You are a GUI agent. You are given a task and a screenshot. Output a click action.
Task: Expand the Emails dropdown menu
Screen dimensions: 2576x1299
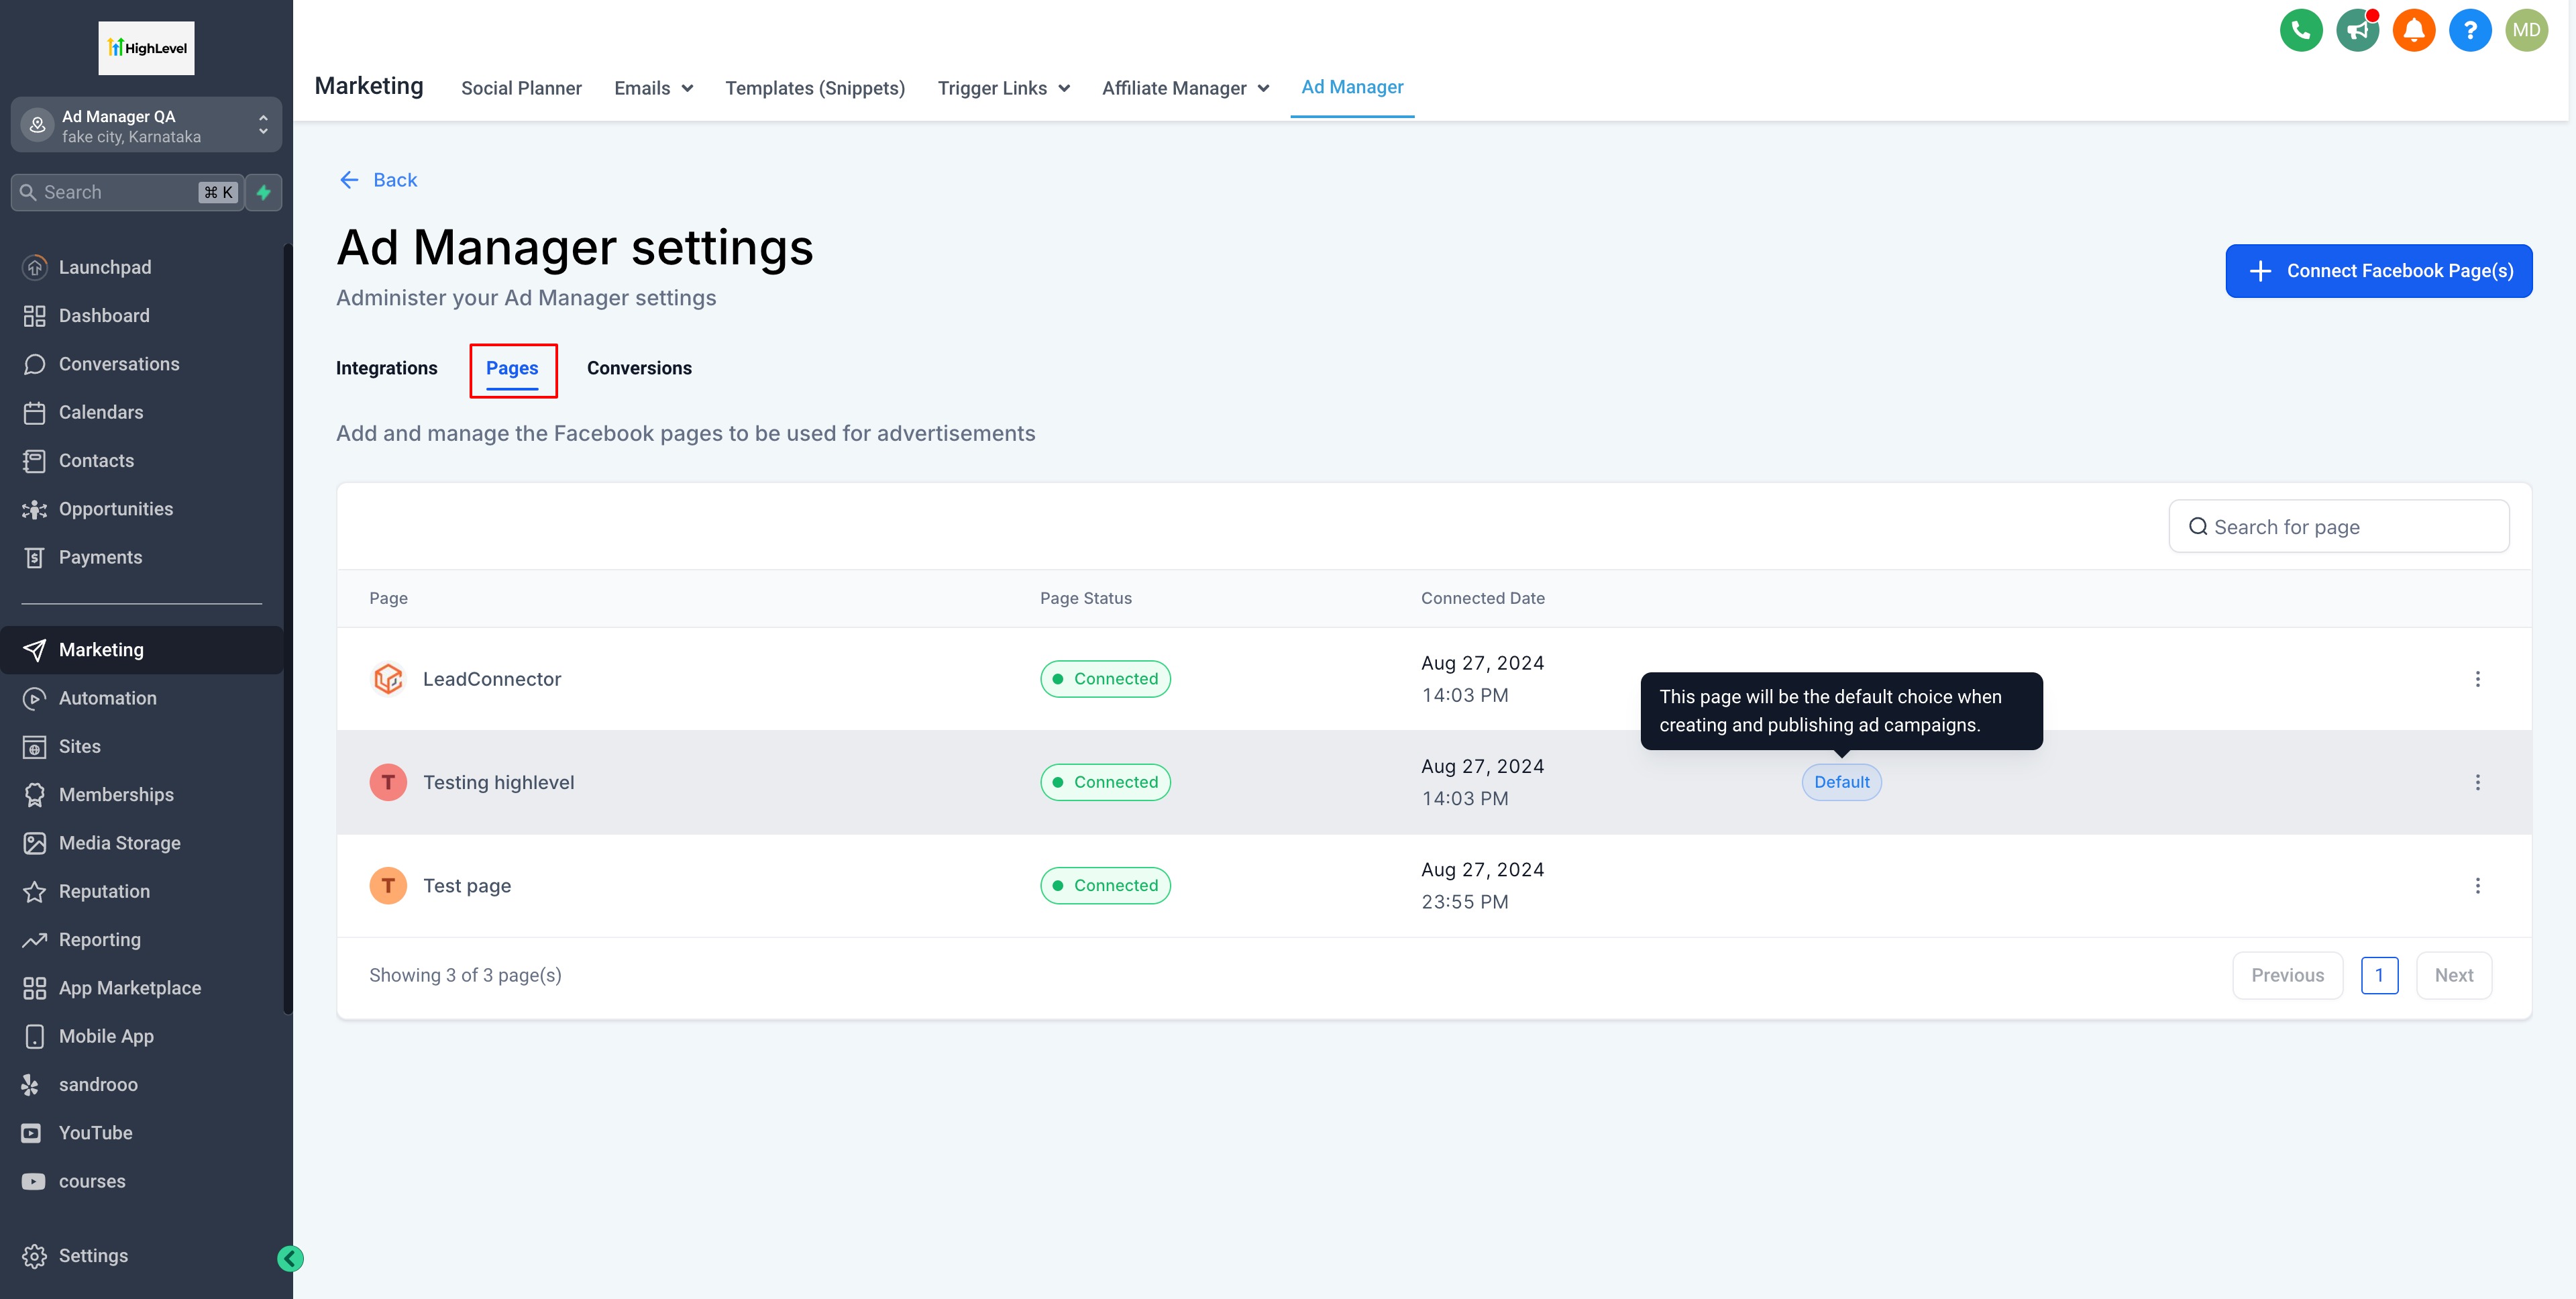653,88
